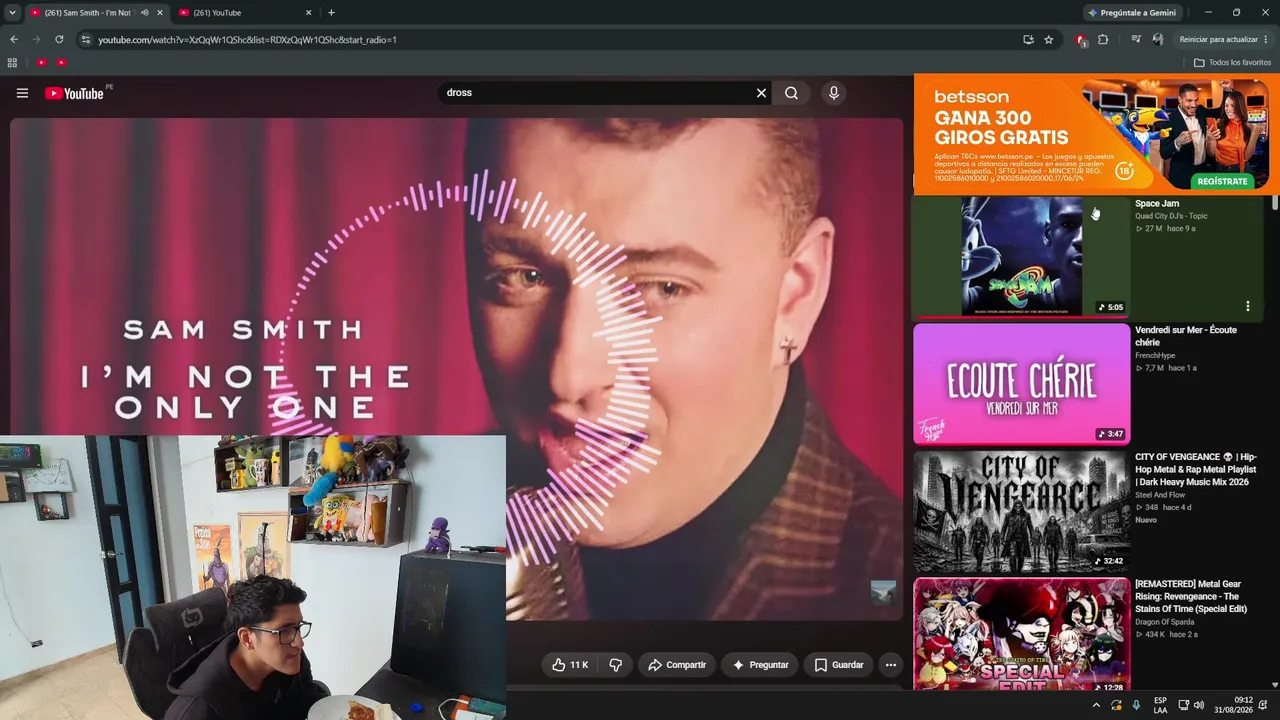The height and width of the screenshot is (720, 1280).
Task: Start voice search with the microphone
Action: (x=834, y=93)
